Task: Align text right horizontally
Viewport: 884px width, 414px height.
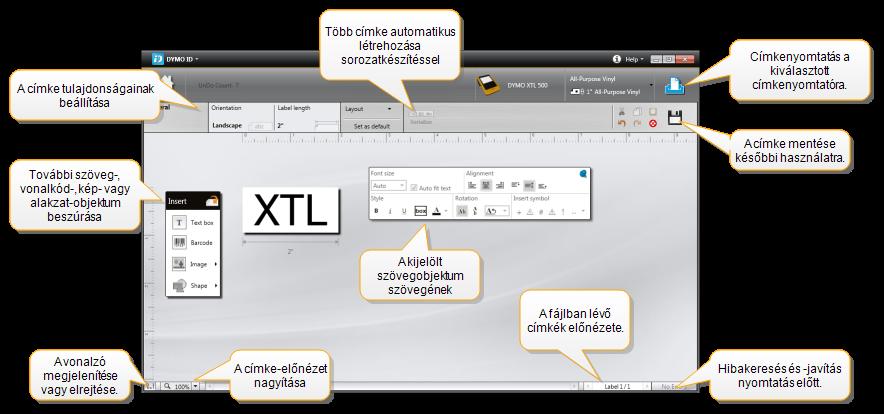Action: (x=500, y=185)
